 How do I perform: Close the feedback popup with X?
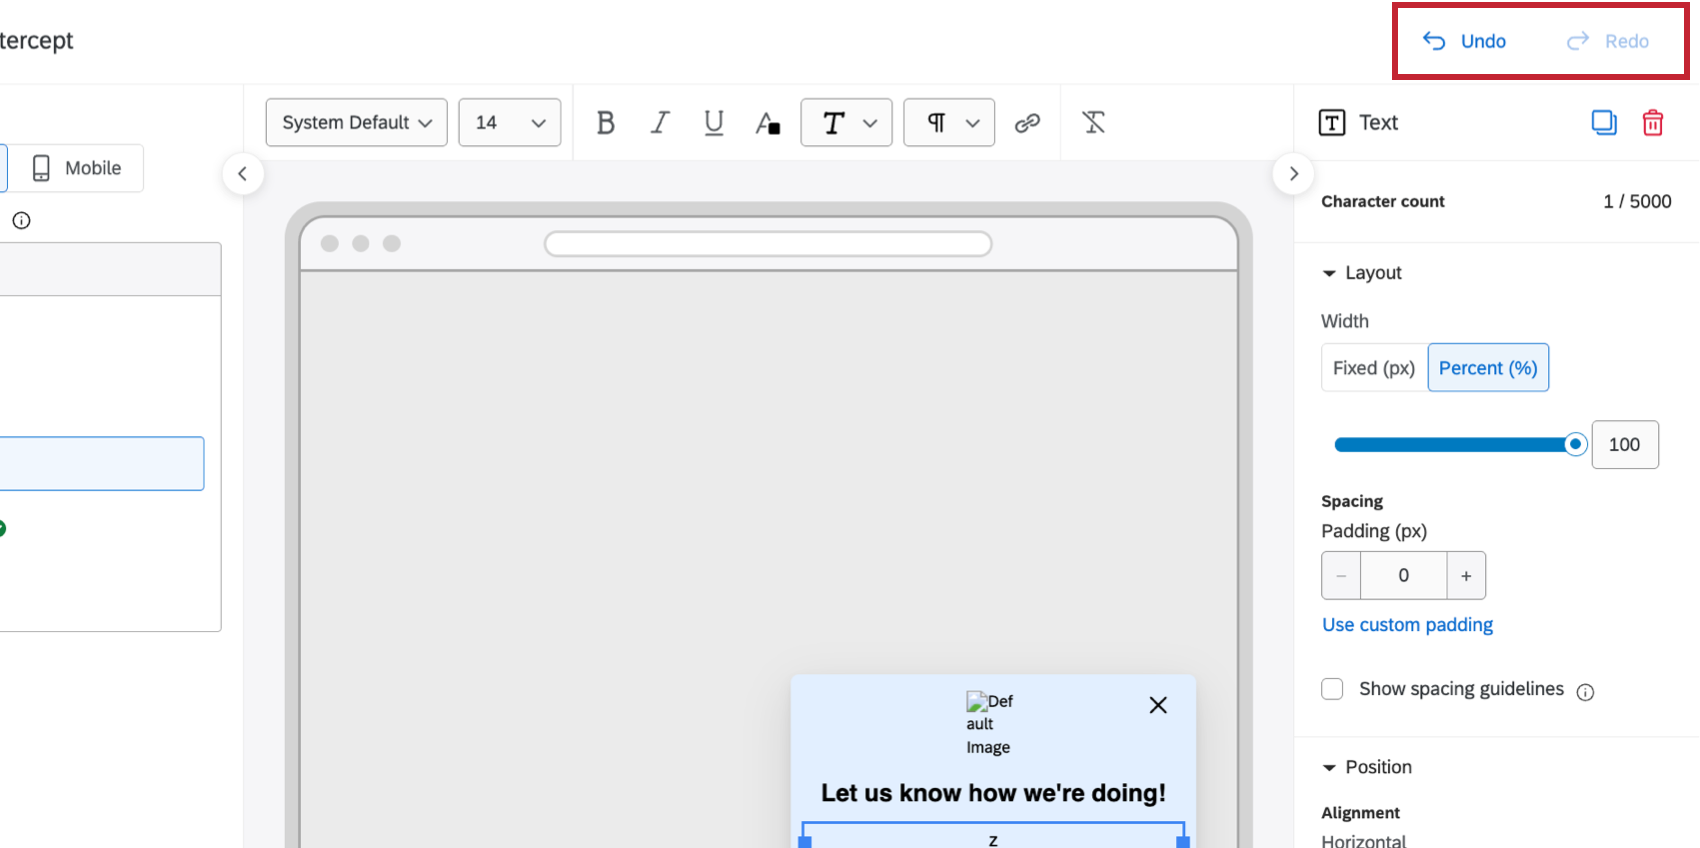pyautogui.click(x=1158, y=705)
